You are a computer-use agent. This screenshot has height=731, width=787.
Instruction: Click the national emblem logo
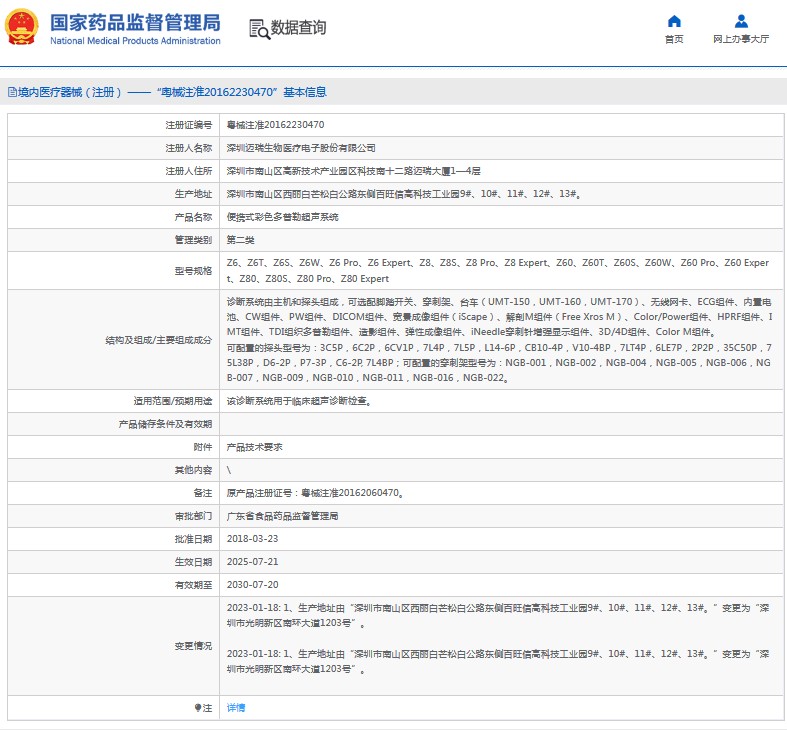23,28
